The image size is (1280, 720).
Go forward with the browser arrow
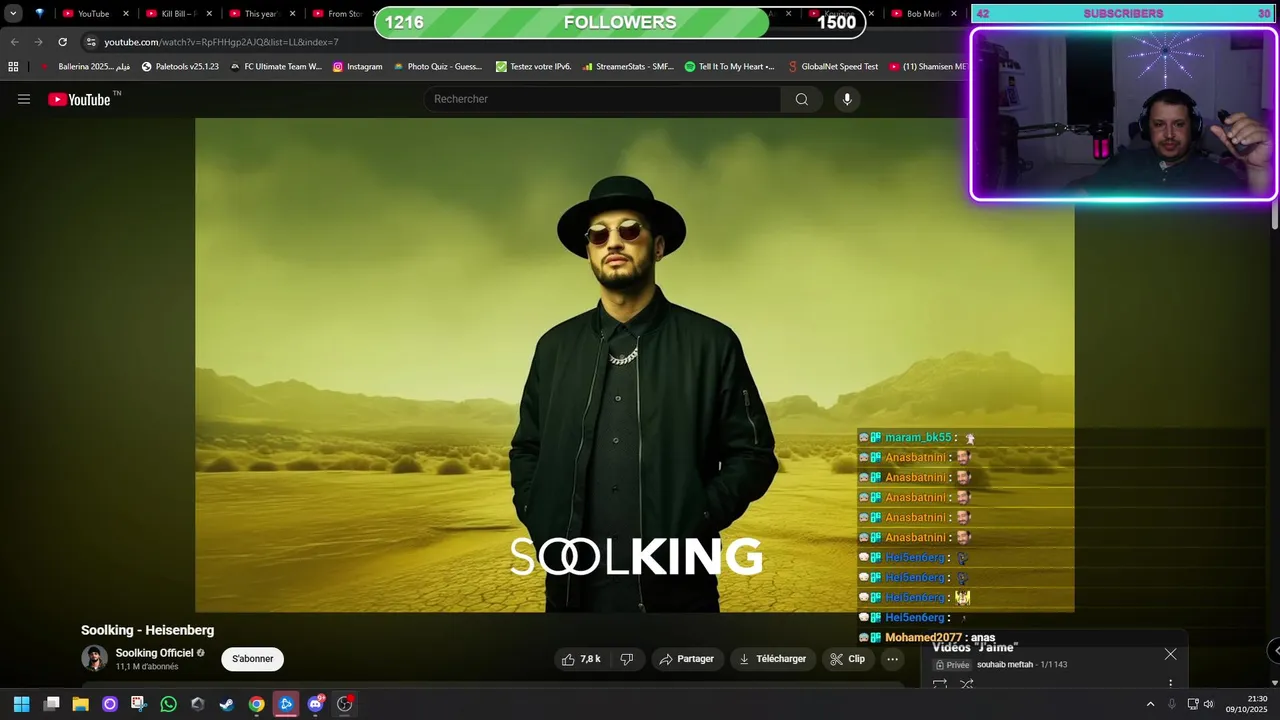tap(38, 42)
